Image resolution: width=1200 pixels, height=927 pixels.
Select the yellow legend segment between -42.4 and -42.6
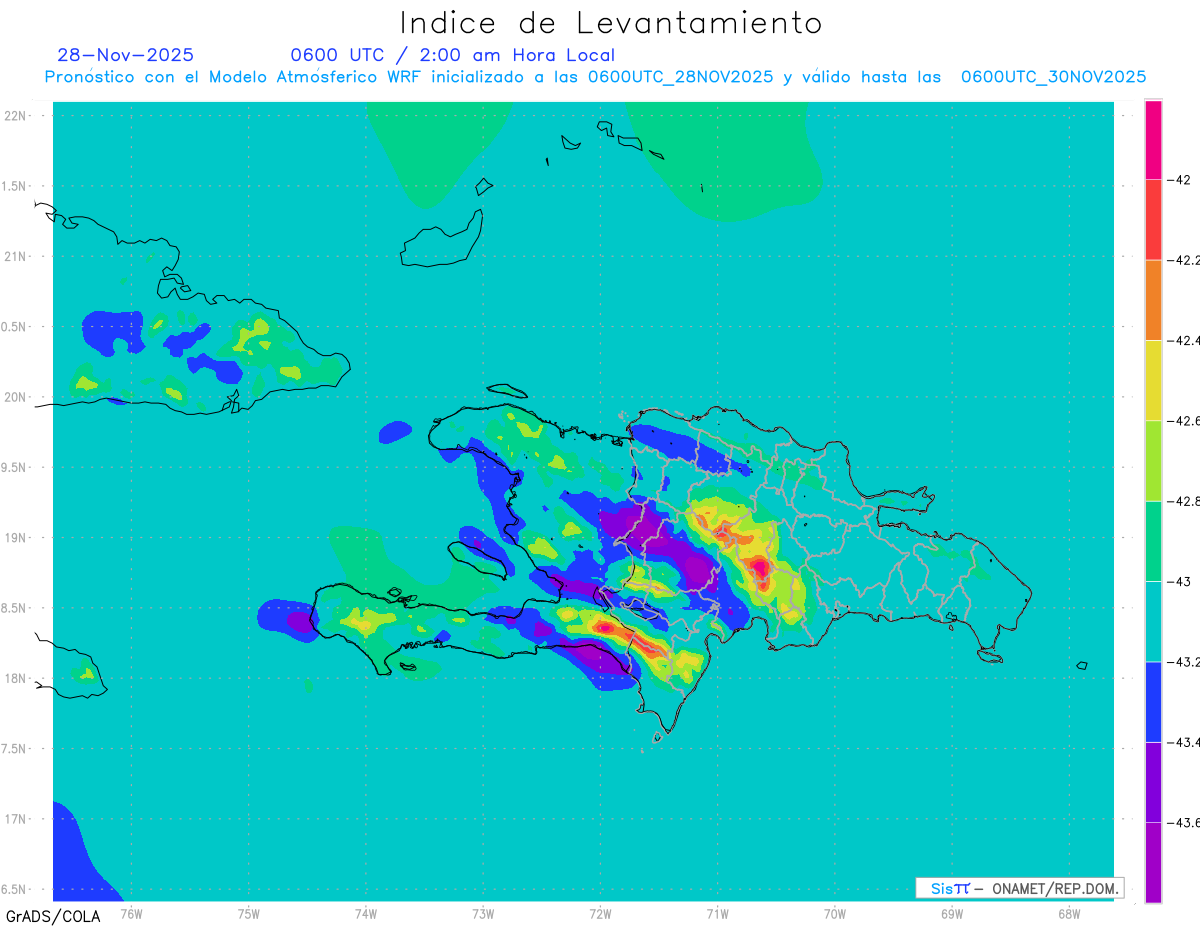pos(1153,380)
